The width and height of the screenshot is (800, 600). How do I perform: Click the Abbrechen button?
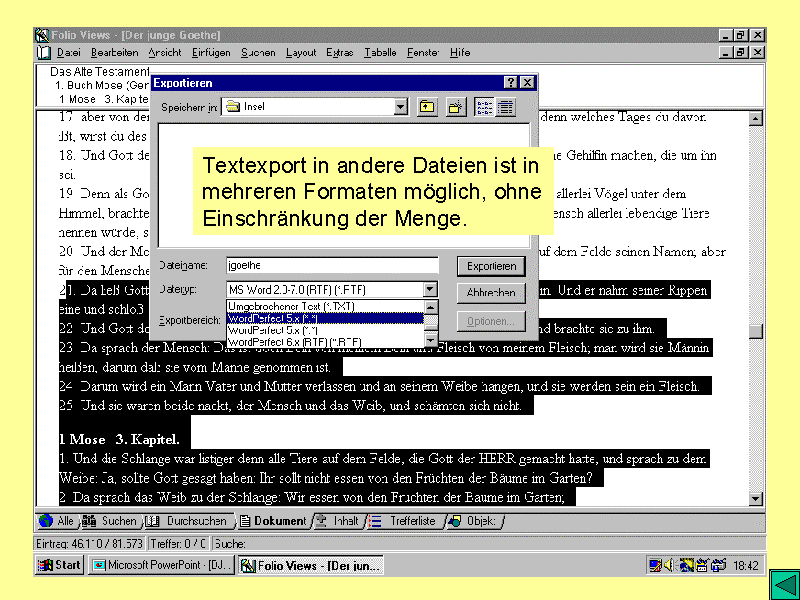[x=491, y=293]
